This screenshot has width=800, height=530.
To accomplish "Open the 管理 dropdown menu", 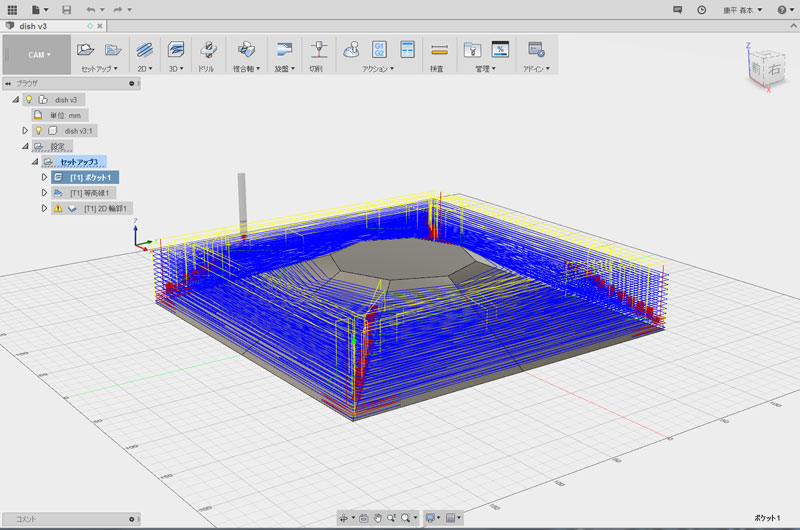I will click(x=485, y=68).
